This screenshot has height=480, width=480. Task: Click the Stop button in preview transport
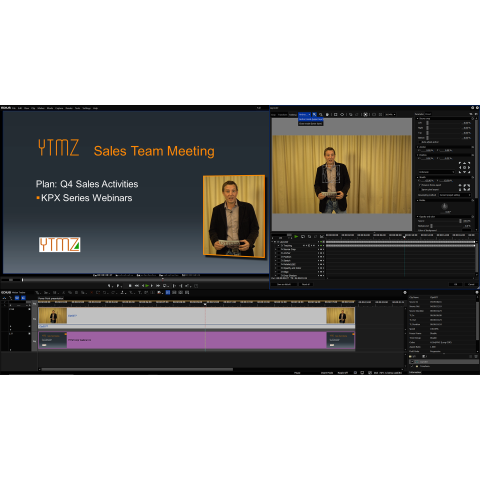(x=130, y=286)
